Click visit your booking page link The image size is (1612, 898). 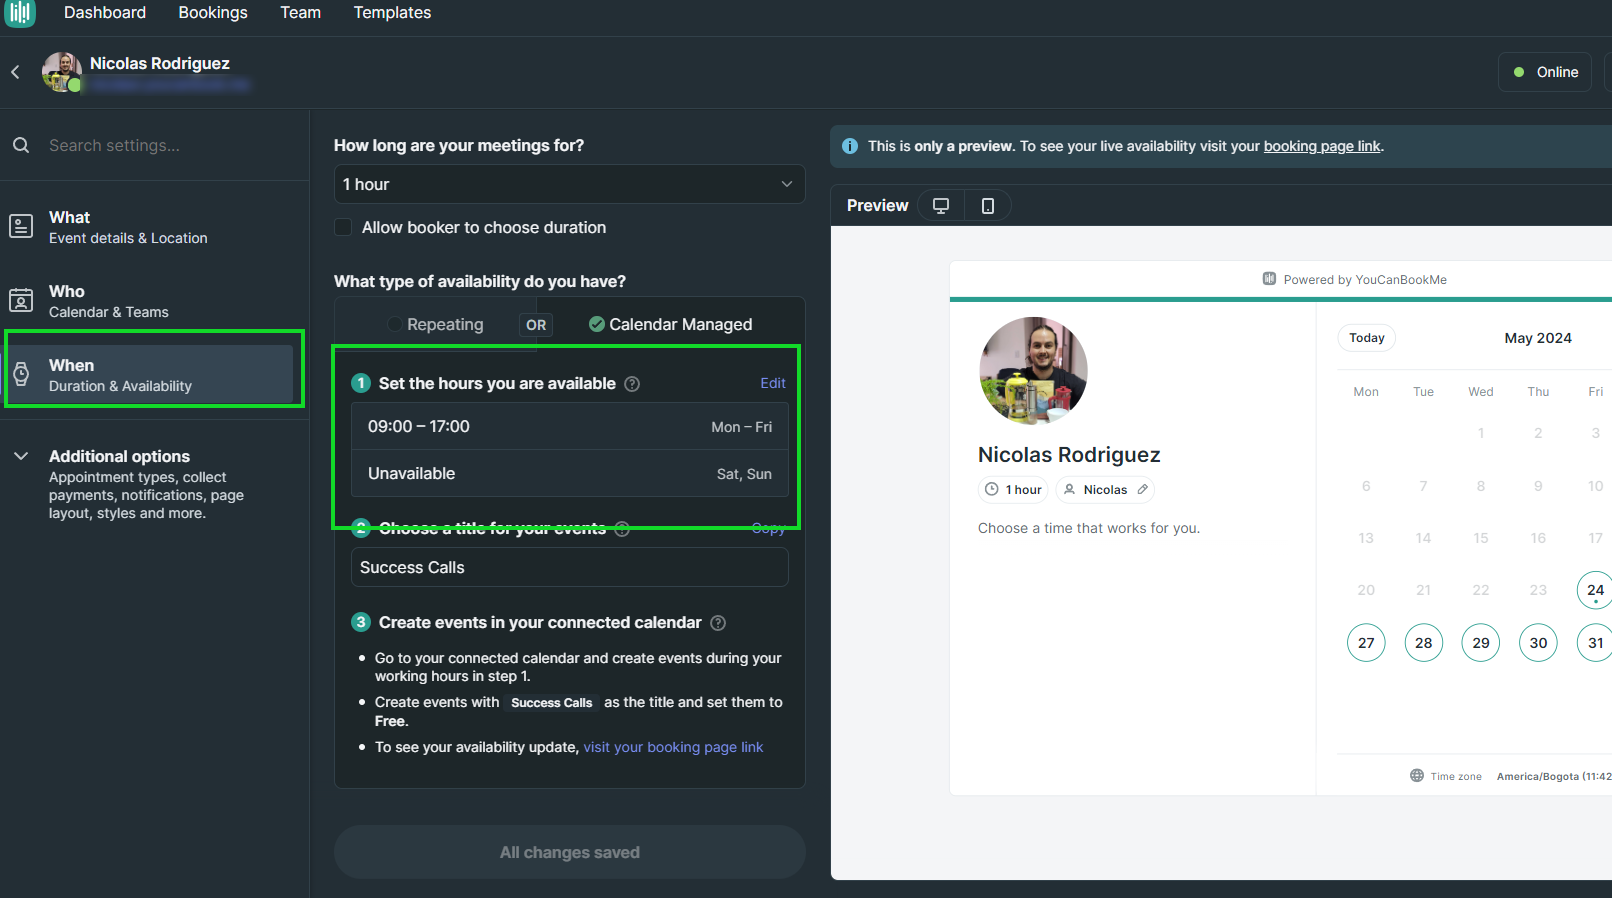(673, 747)
